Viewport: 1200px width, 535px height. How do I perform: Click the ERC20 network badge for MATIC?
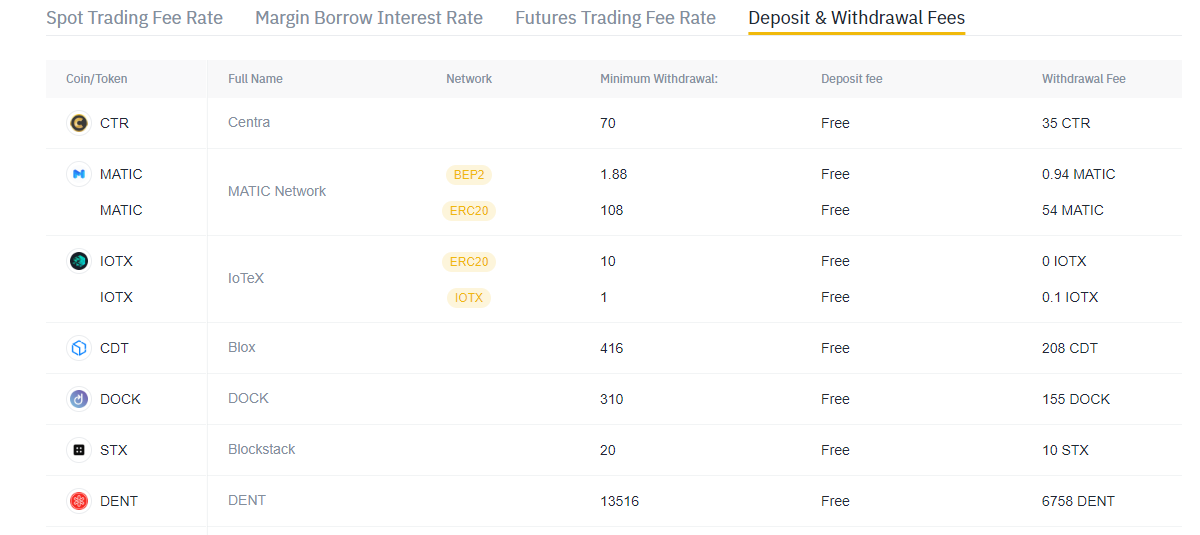point(469,210)
